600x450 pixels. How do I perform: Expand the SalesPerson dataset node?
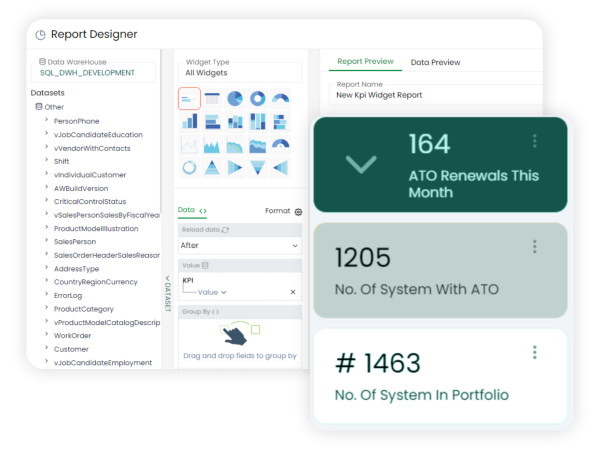(x=46, y=241)
